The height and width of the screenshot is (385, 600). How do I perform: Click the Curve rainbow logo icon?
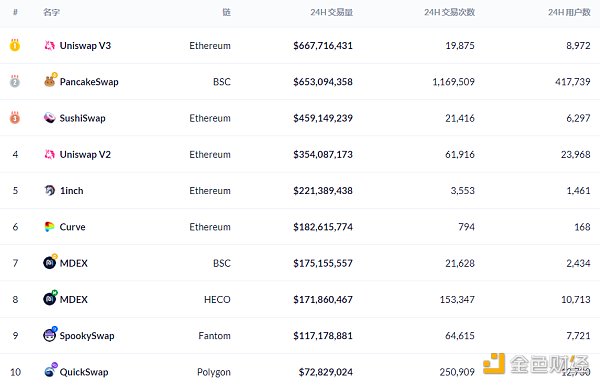tap(49, 227)
